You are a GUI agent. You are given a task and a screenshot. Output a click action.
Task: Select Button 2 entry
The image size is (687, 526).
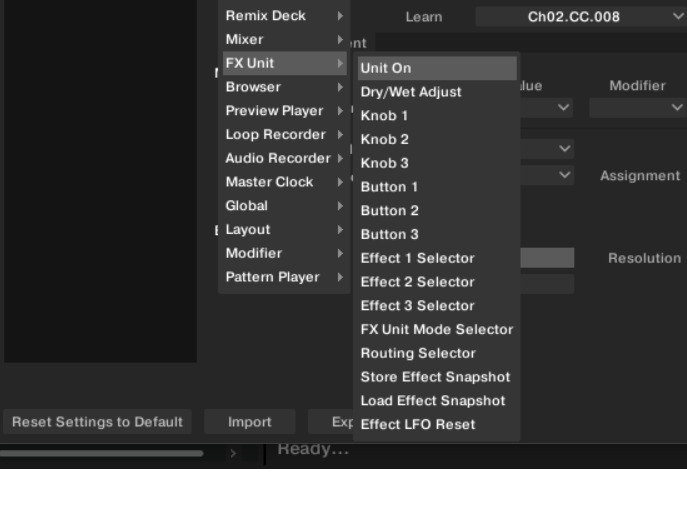(x=437, y=211)
